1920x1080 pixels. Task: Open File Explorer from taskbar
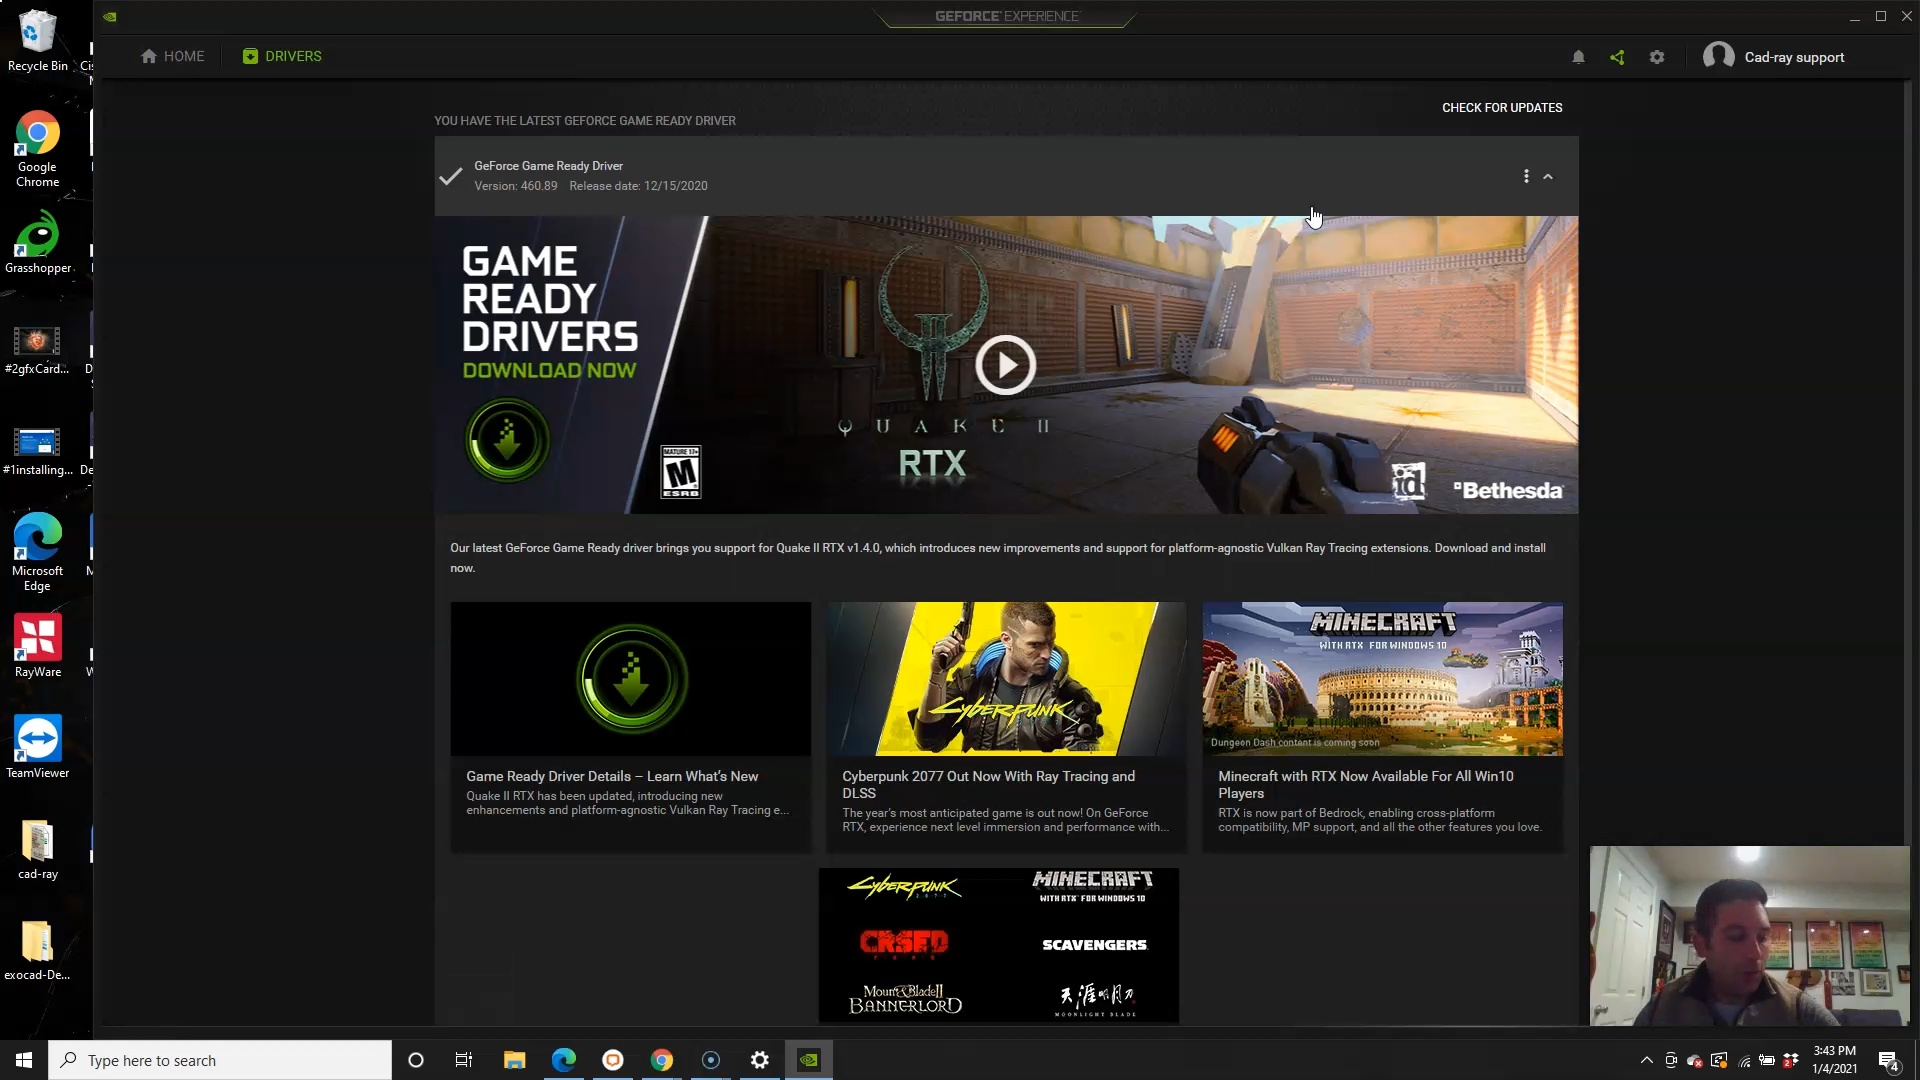[x=514, y=1060]
